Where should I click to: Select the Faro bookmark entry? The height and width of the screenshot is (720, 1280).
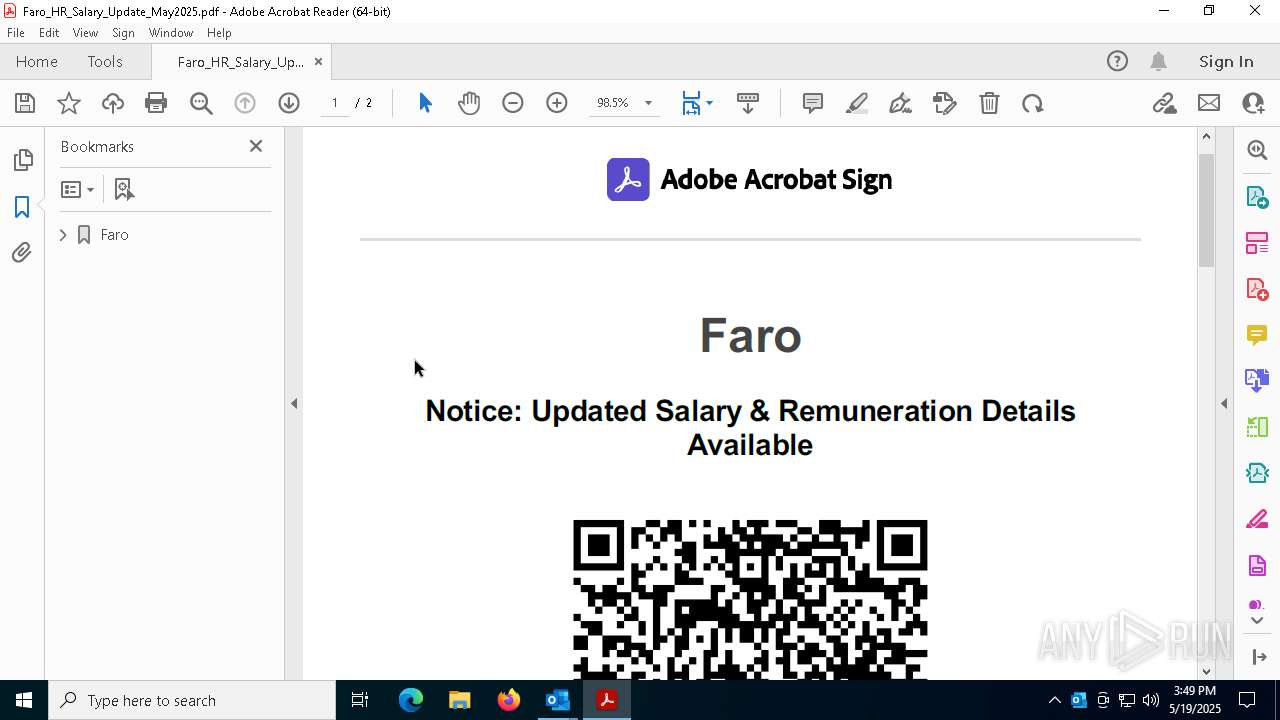(114, 235)
